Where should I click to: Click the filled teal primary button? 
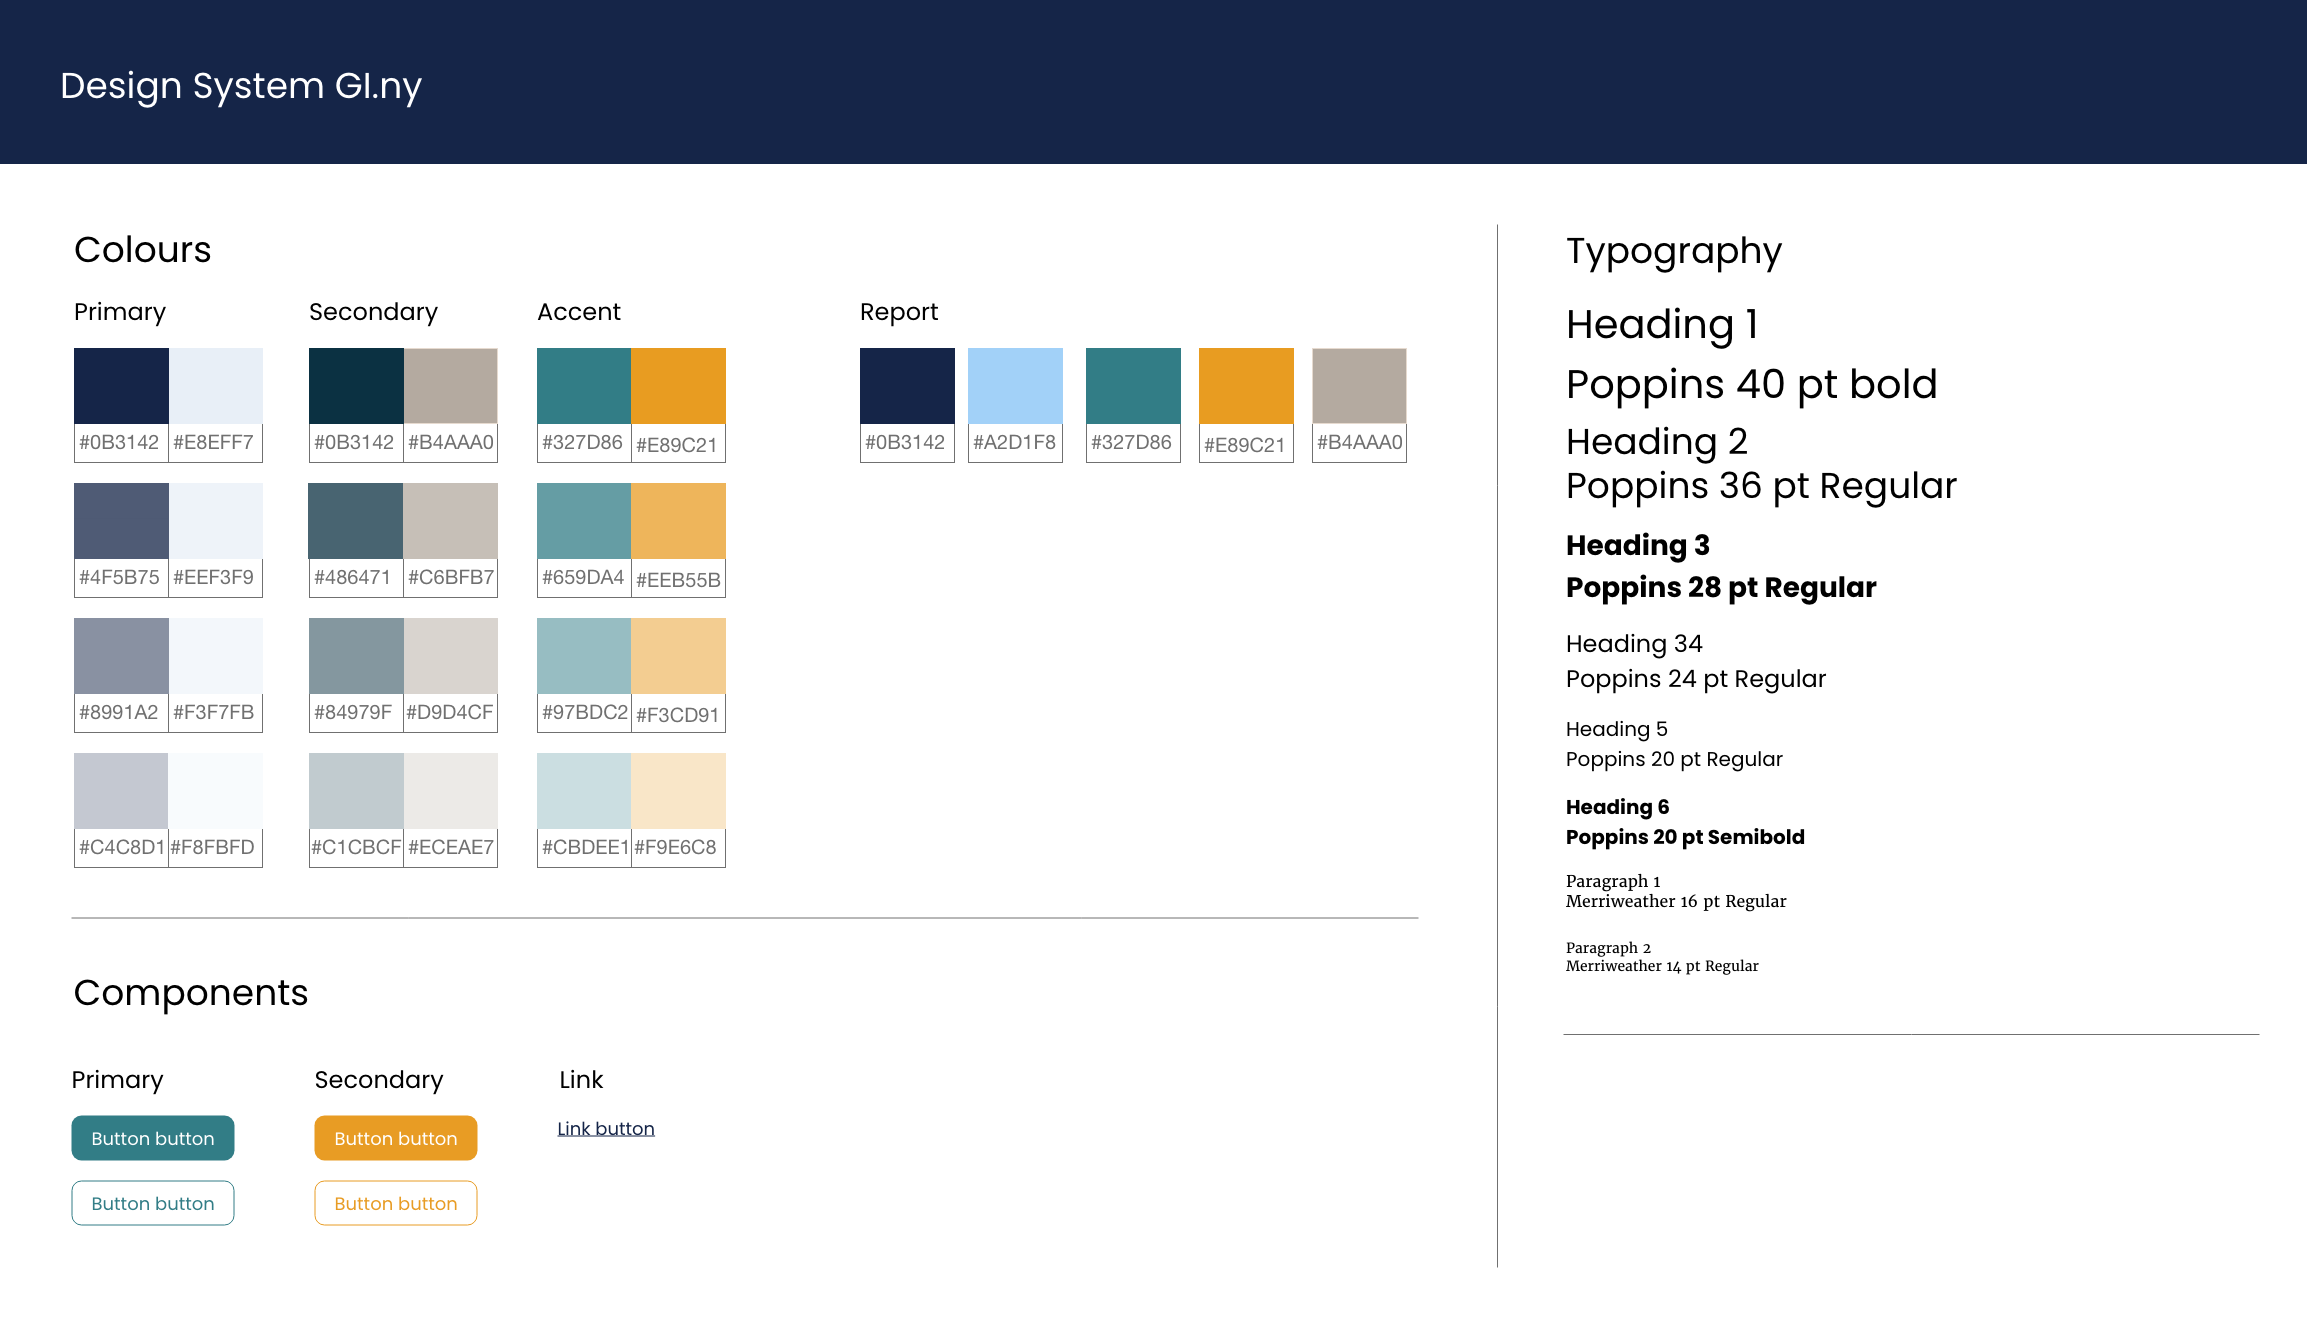pyautogui.click(x=152, y=1138)
